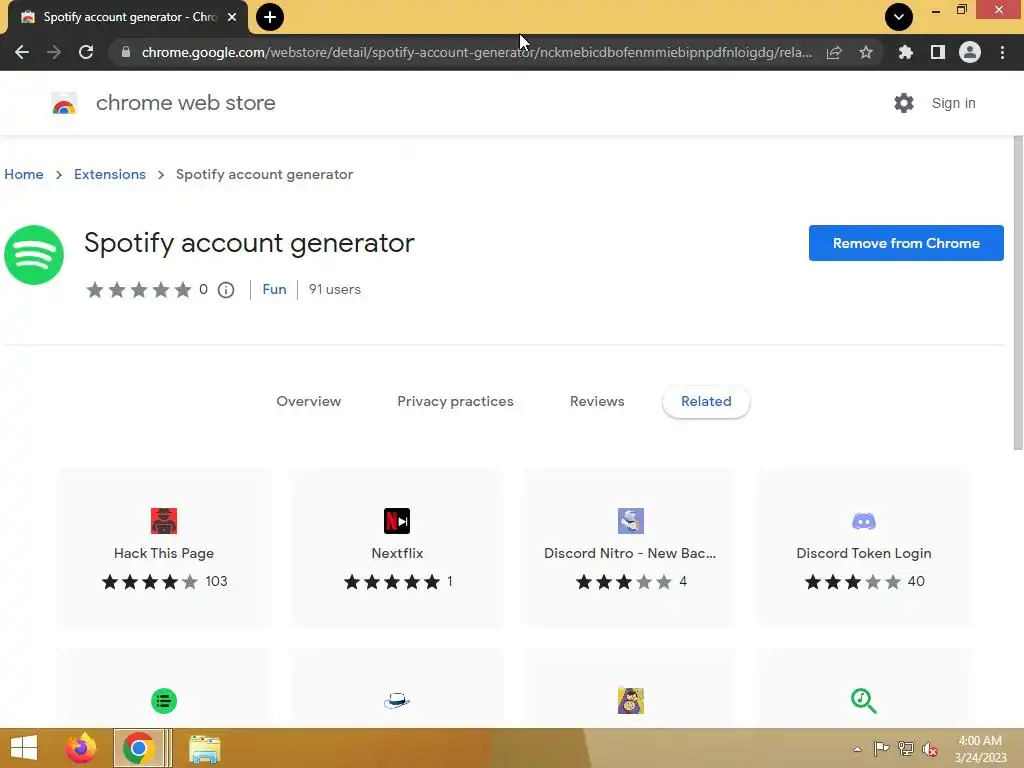
Task: Open the Extensions puzzle-piece menu
Action: [905, 52]
